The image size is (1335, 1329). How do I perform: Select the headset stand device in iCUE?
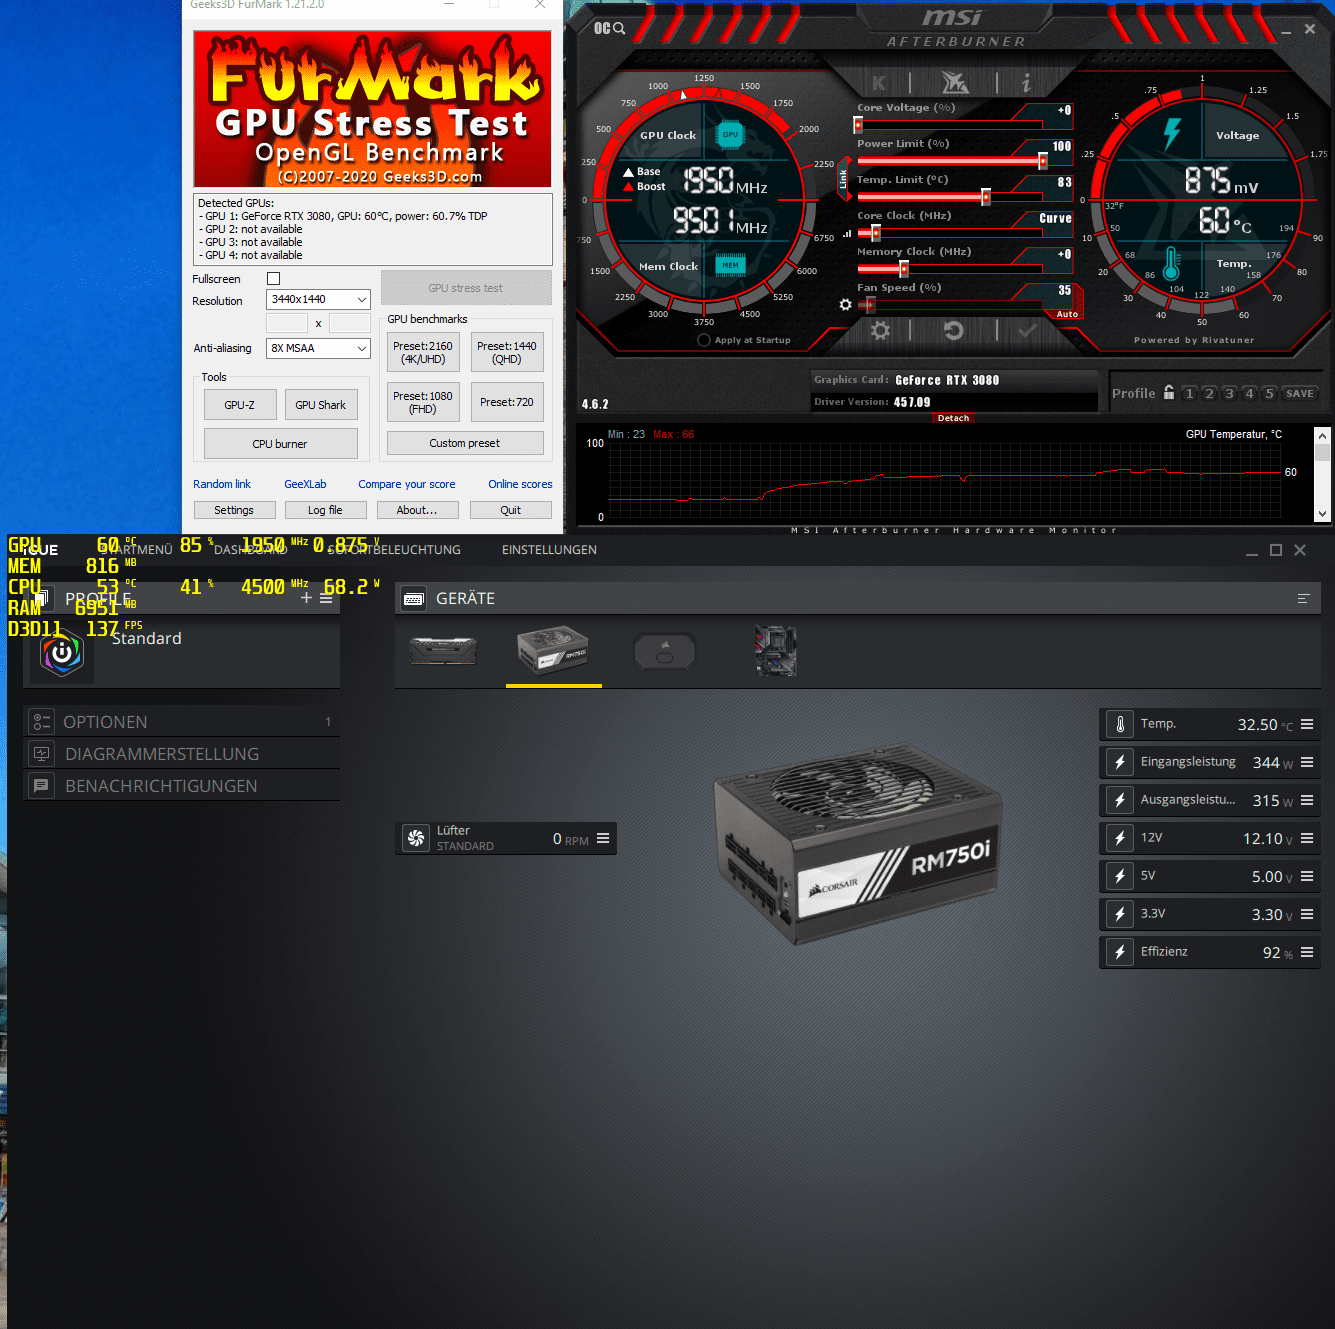point(665,651)
